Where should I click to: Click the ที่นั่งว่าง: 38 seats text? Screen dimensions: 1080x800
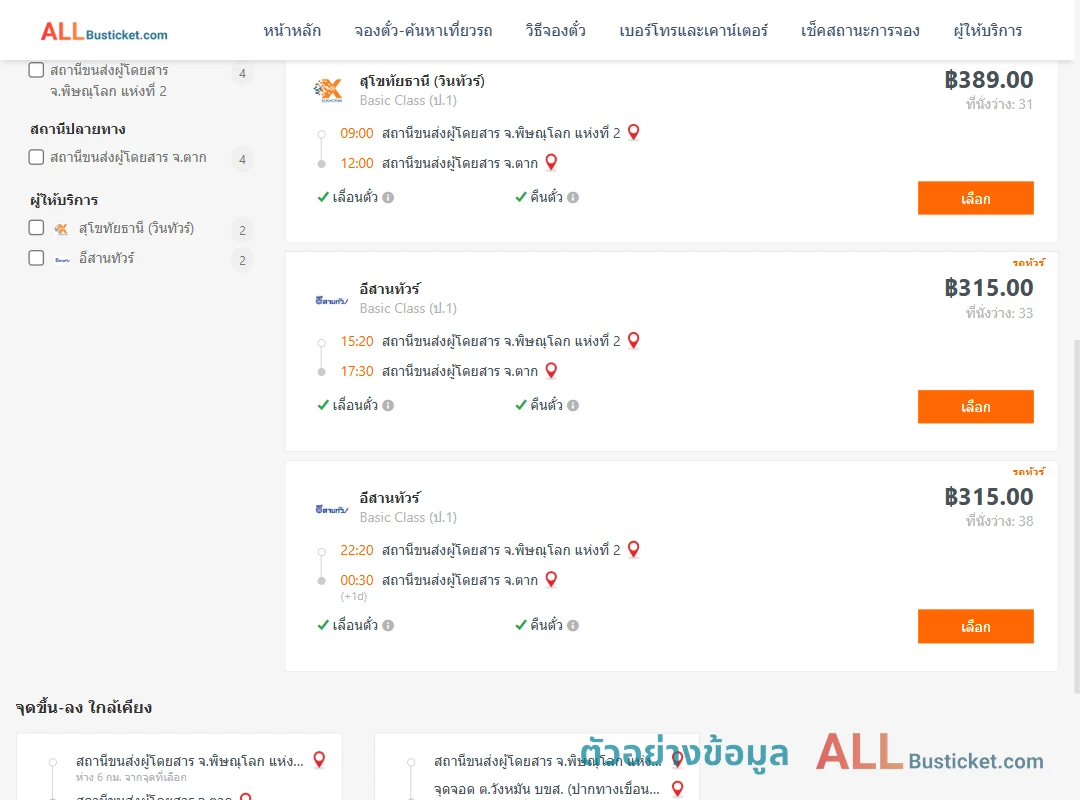click(999, 521)
